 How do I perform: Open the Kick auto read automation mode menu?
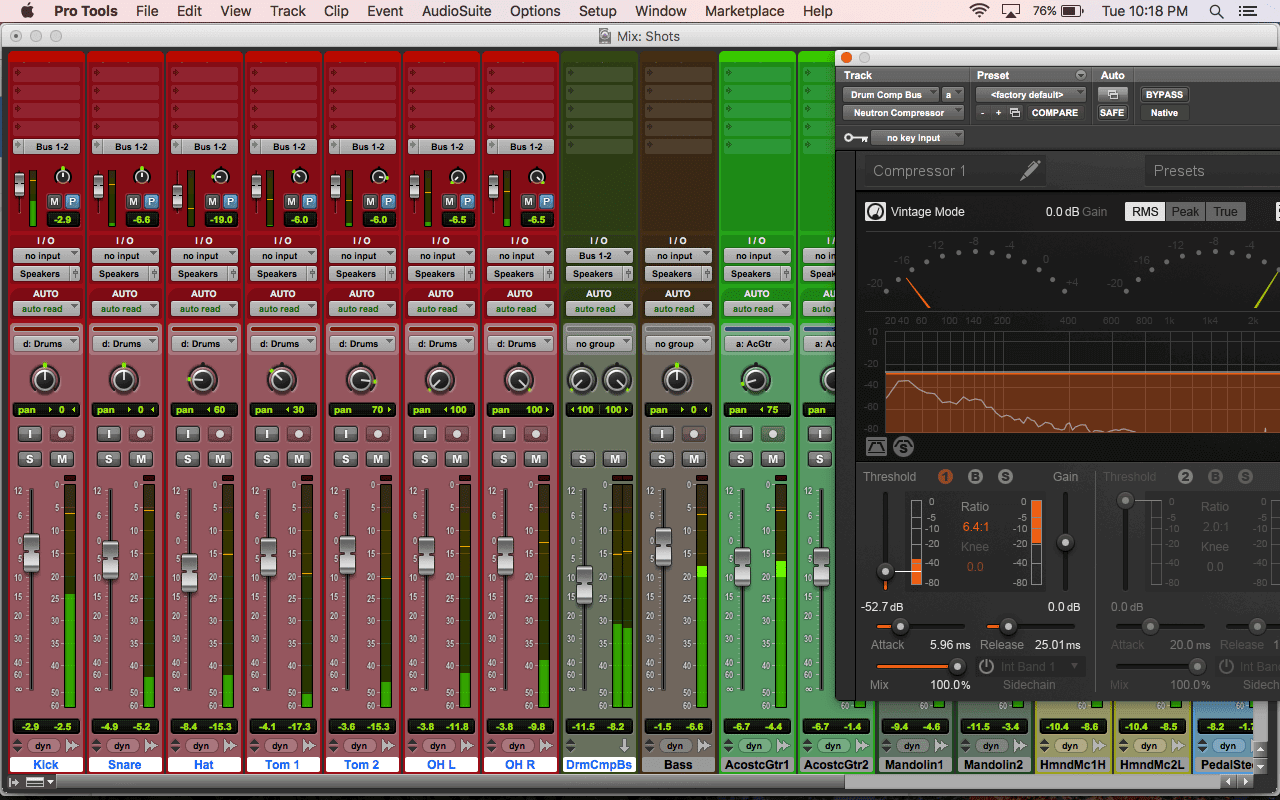coord(46,309)
